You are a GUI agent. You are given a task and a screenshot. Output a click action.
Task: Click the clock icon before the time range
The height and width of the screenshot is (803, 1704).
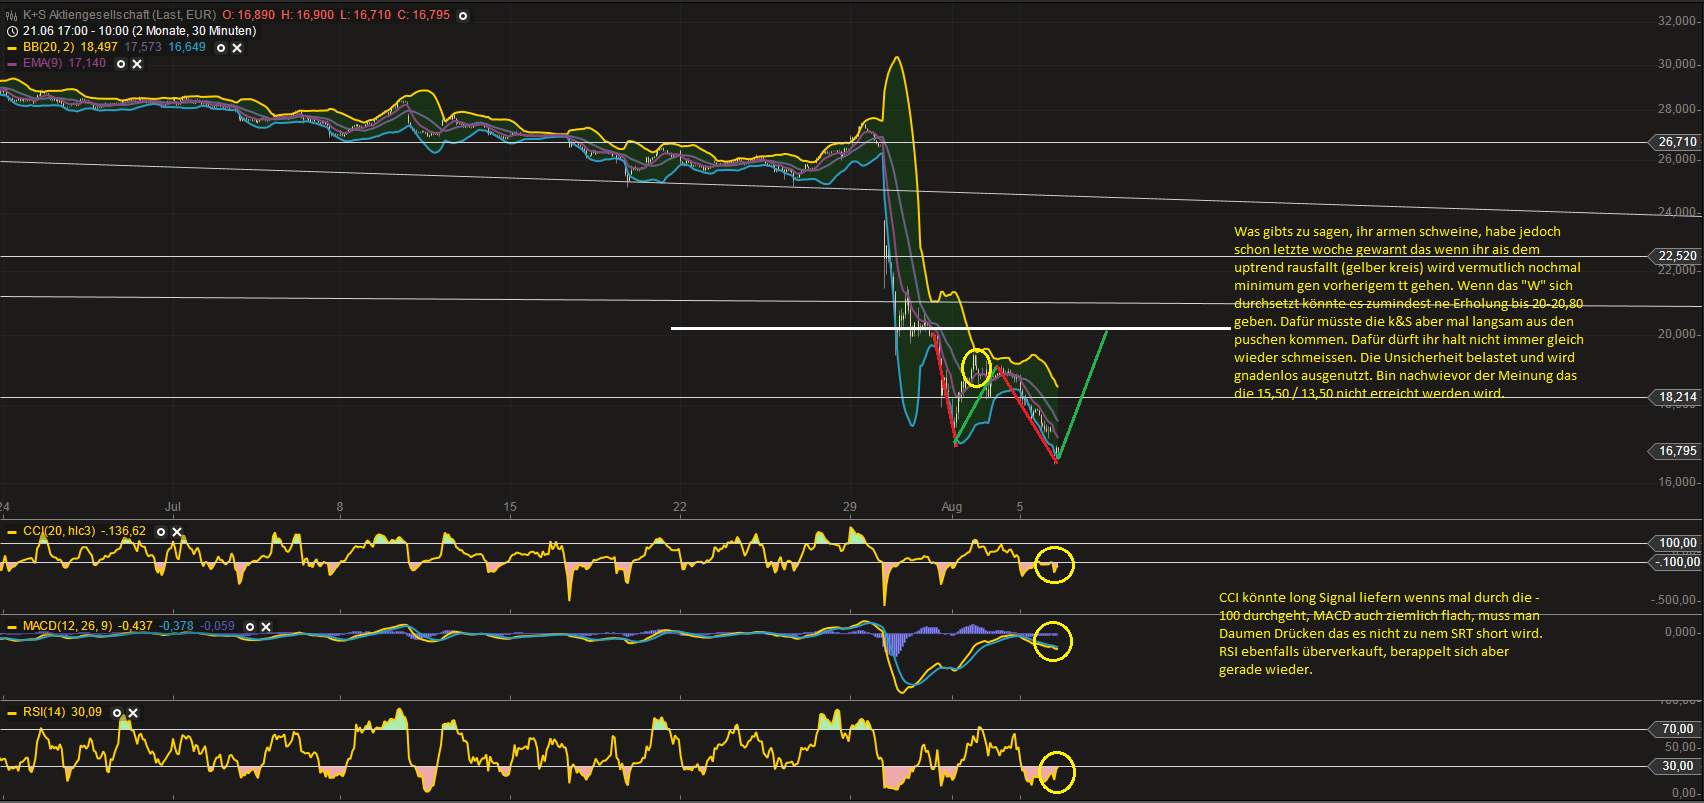point(12,31)
